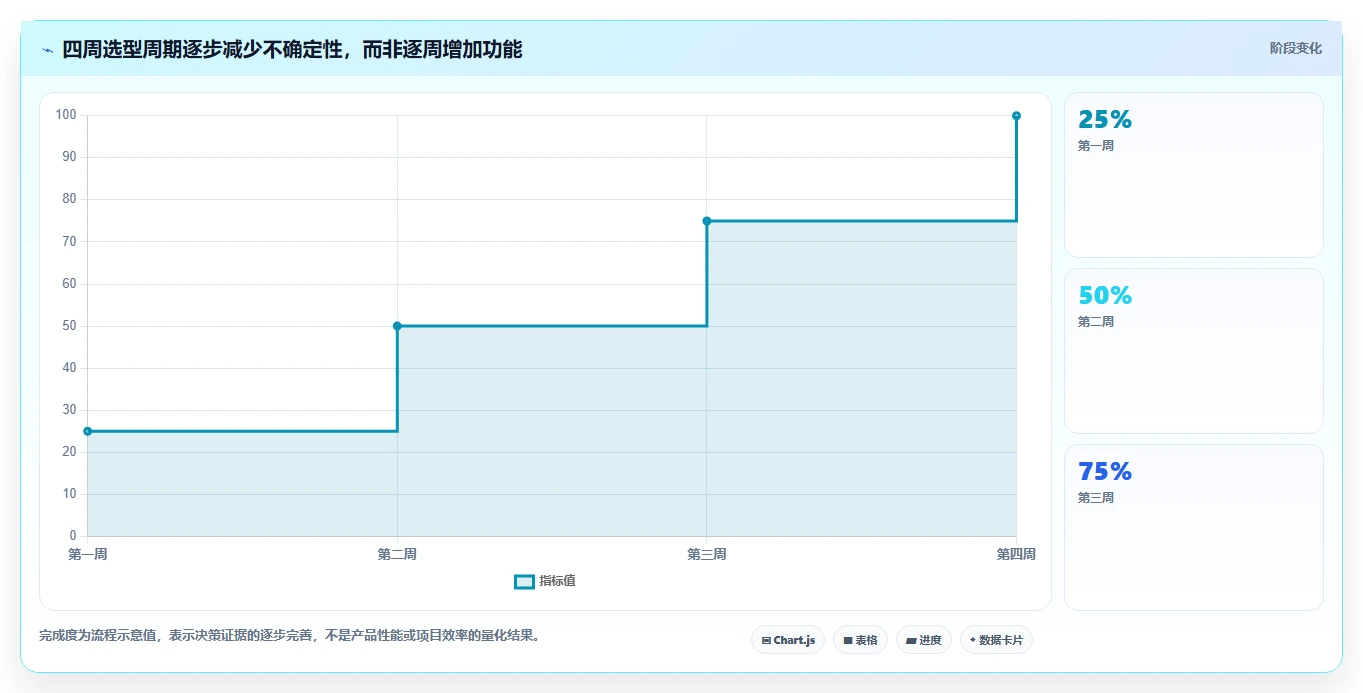Screen dimensions: 1363x693
Task: Open the 25% 第一周 stat card
Action: (x=1194, y=175)
